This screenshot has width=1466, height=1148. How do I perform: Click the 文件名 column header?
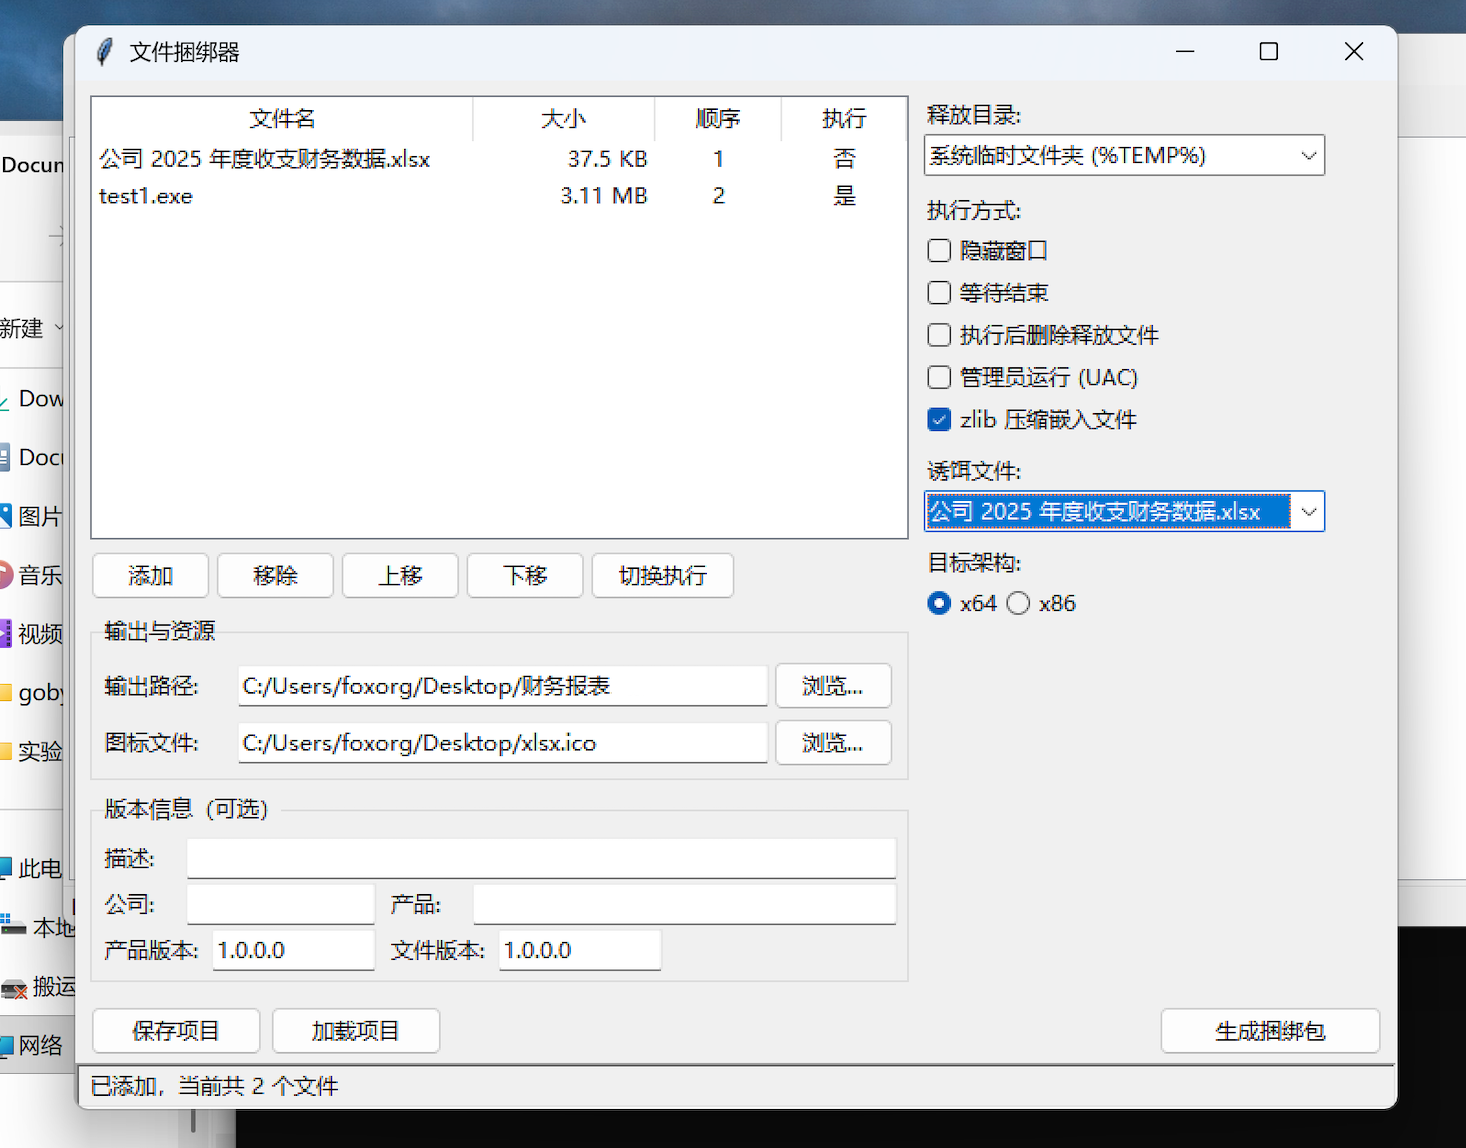tap(282, 118)
